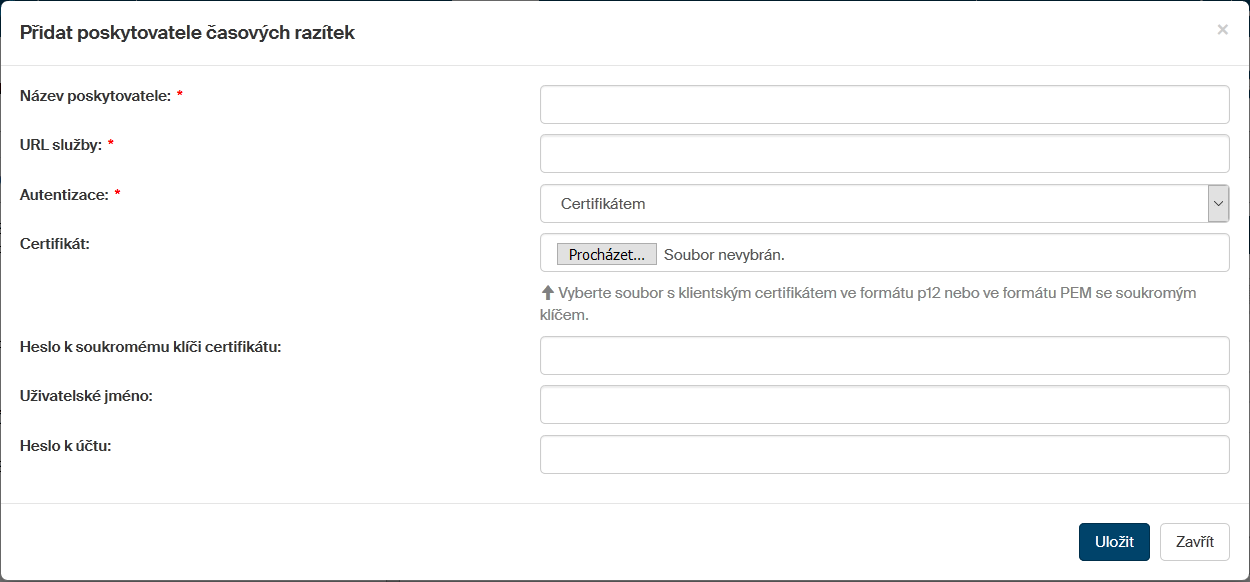Focus the Název poskytovatele text field
This screenshot has width=1250, height=582.
(x=884, y=104)
